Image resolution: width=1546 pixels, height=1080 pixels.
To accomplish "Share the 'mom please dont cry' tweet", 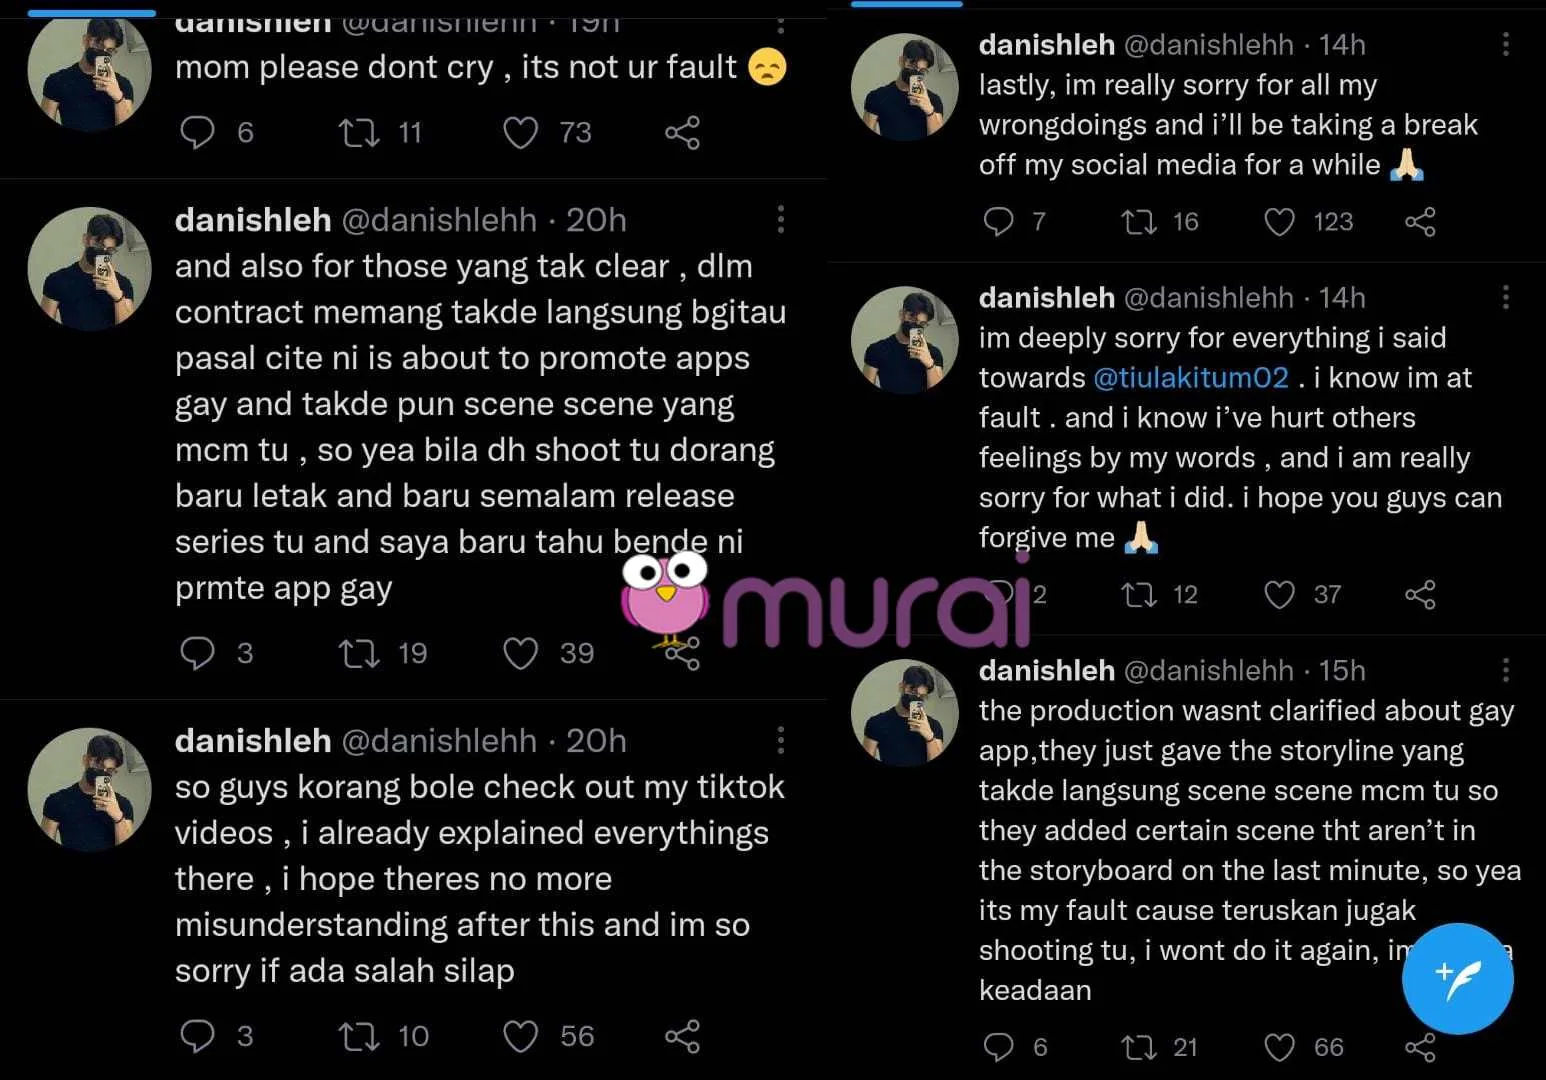I will (x=682, y=133).
